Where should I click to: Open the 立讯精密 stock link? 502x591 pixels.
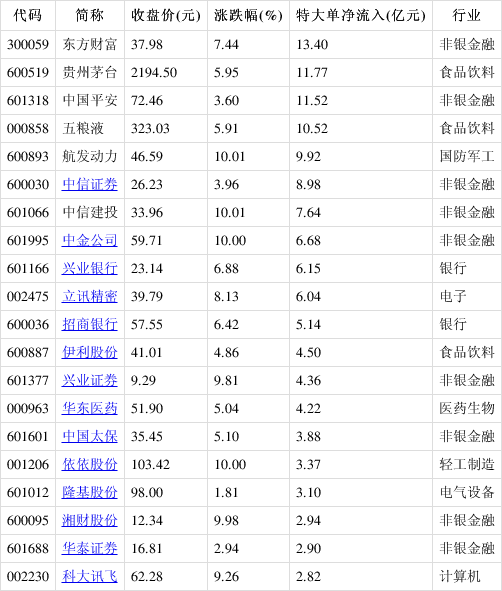[90, 296]
